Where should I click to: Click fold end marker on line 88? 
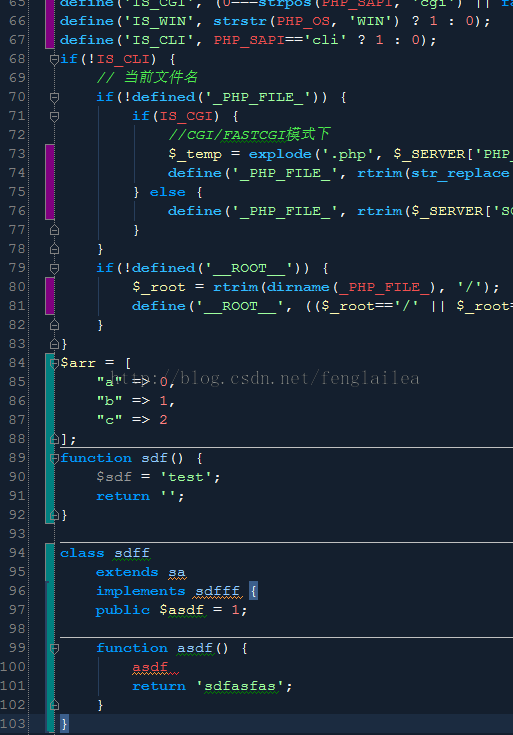point(54,439)
